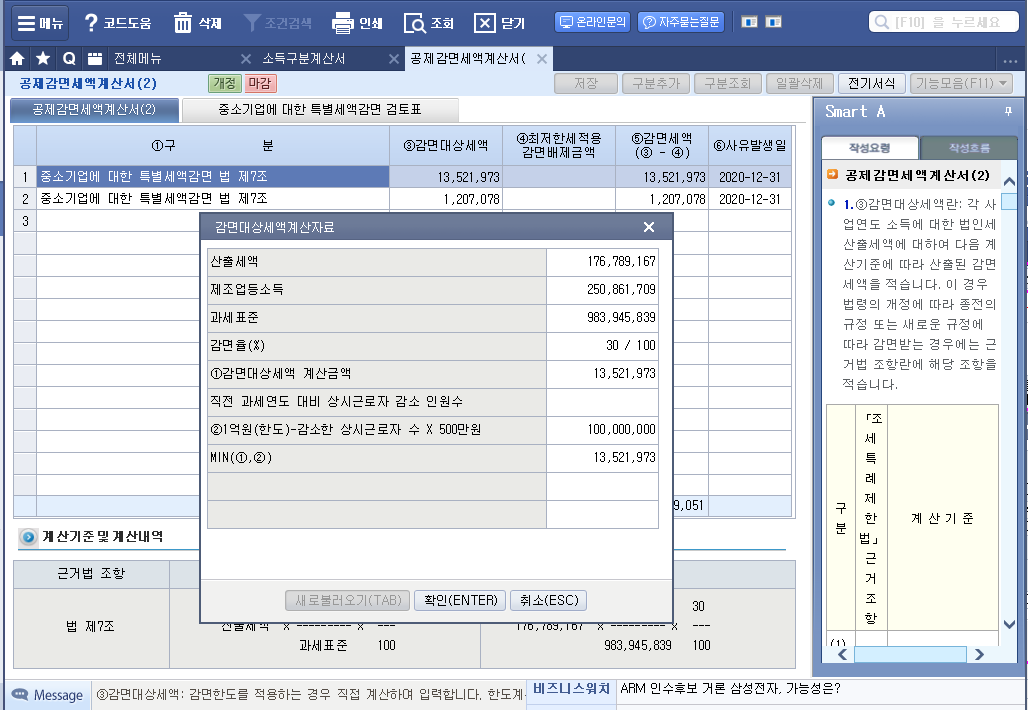Image resolution: width=1028 pixels, height=710 pixels.
Task: Click the 계산기준 및 계산내역 arrow icon
Action: coord(28,537)
